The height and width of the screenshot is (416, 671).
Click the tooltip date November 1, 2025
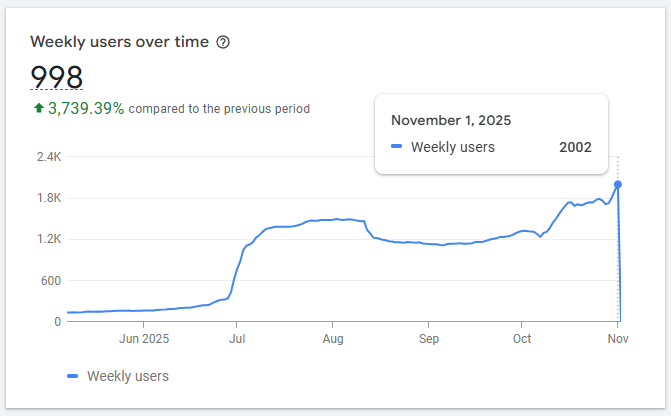pyautogui.click(x=451, y=120)
